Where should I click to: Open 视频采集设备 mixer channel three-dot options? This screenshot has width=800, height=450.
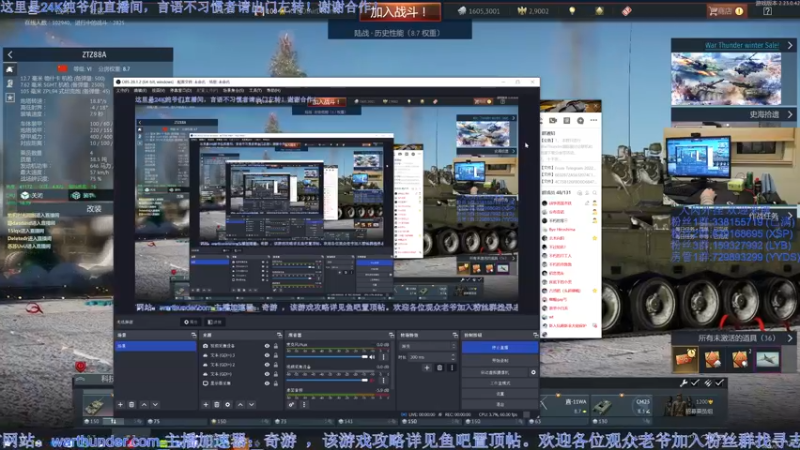pyautogui.click(x=384, y=380)
